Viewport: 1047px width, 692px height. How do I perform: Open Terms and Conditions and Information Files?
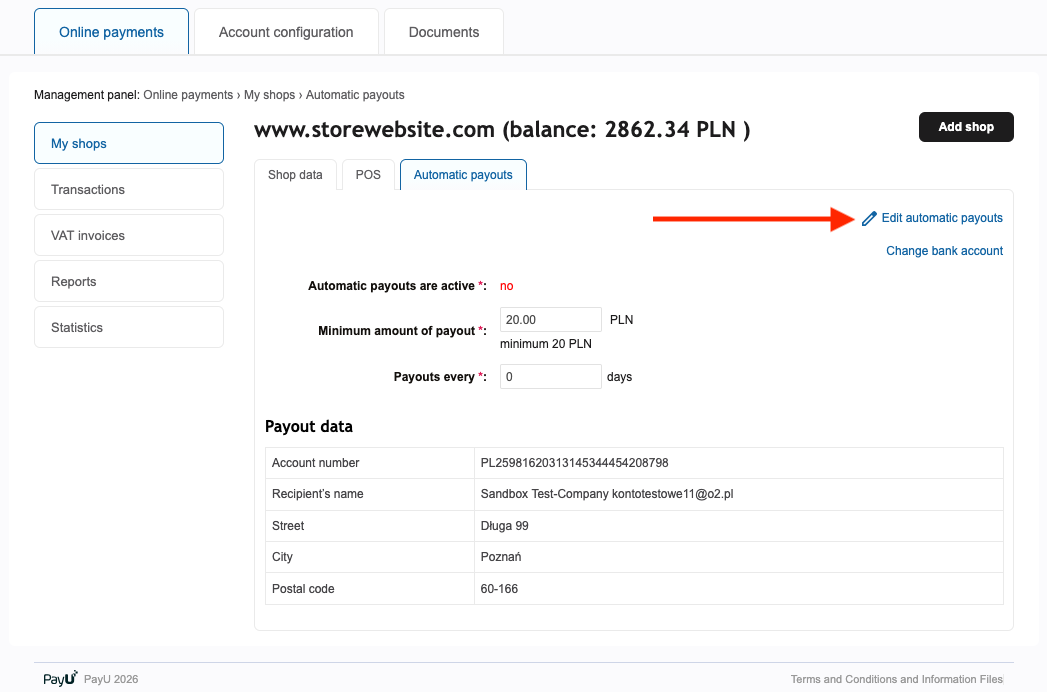coord(896,678)
